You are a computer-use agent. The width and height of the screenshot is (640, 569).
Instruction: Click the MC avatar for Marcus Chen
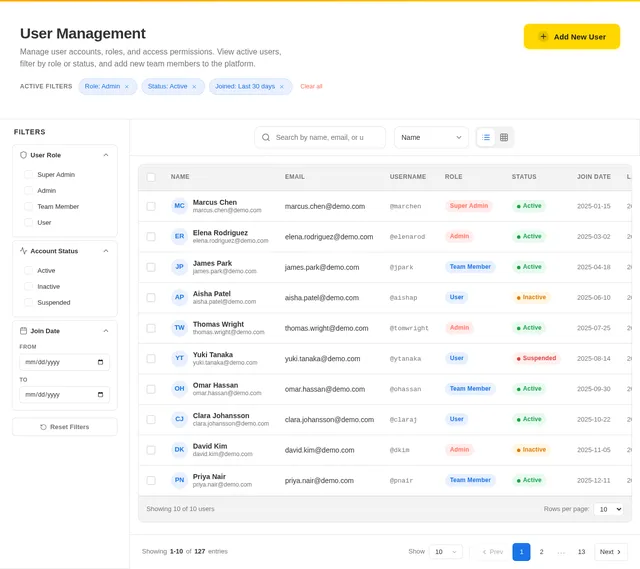[x=179, y=206]
